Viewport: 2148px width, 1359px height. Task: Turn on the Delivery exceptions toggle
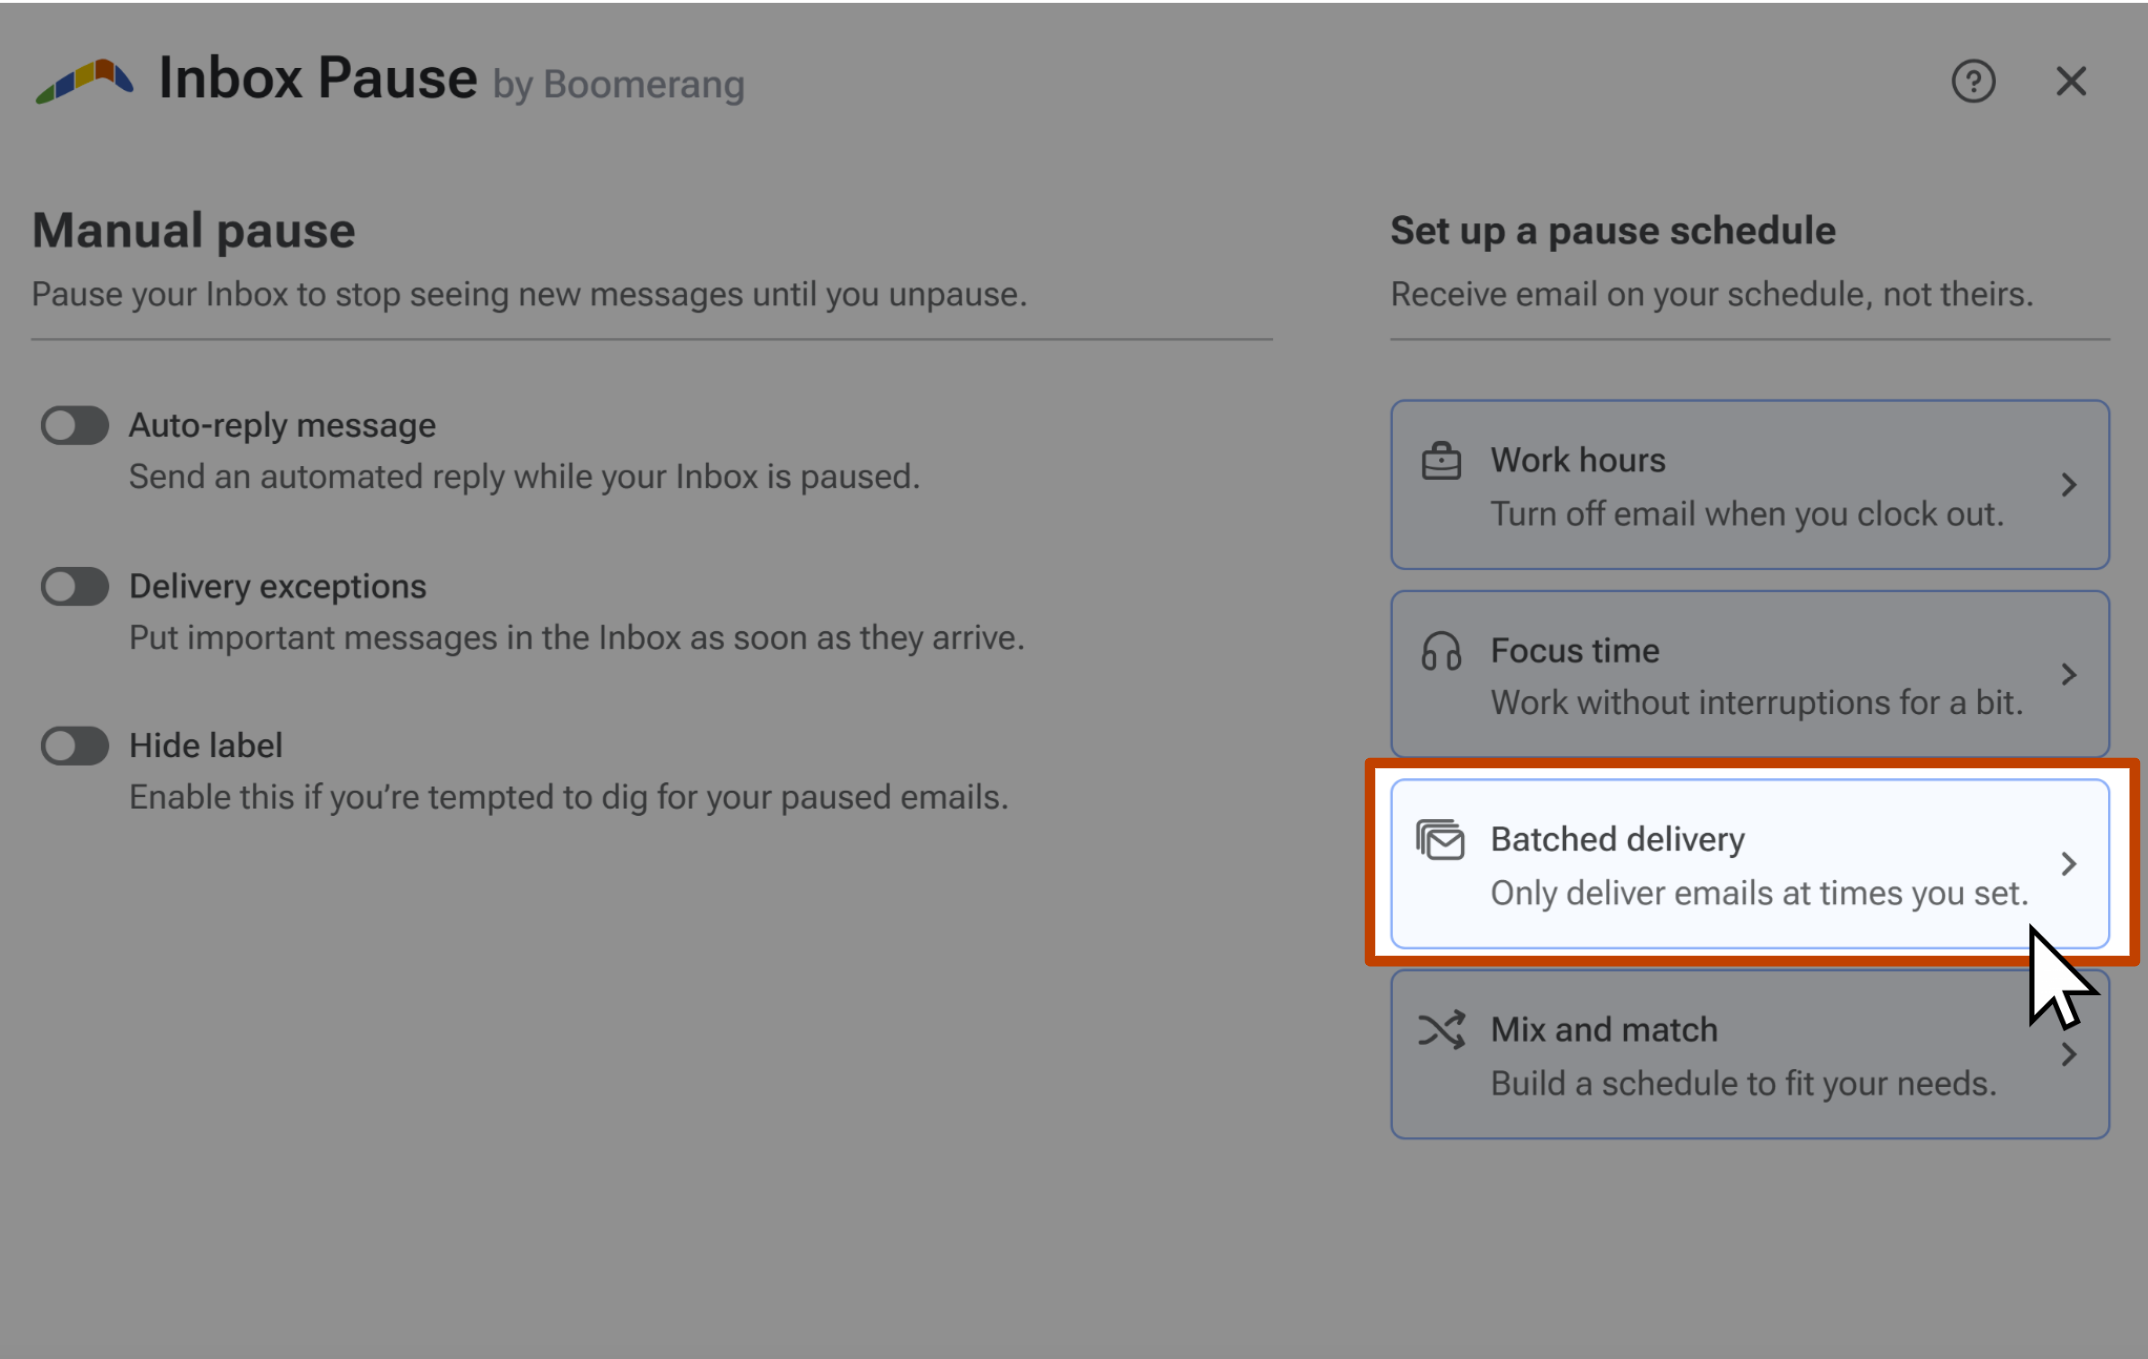[75, 586]
